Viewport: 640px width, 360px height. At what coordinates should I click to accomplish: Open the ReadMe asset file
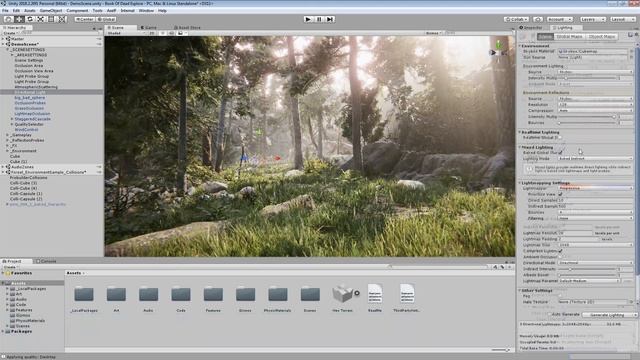375,294
